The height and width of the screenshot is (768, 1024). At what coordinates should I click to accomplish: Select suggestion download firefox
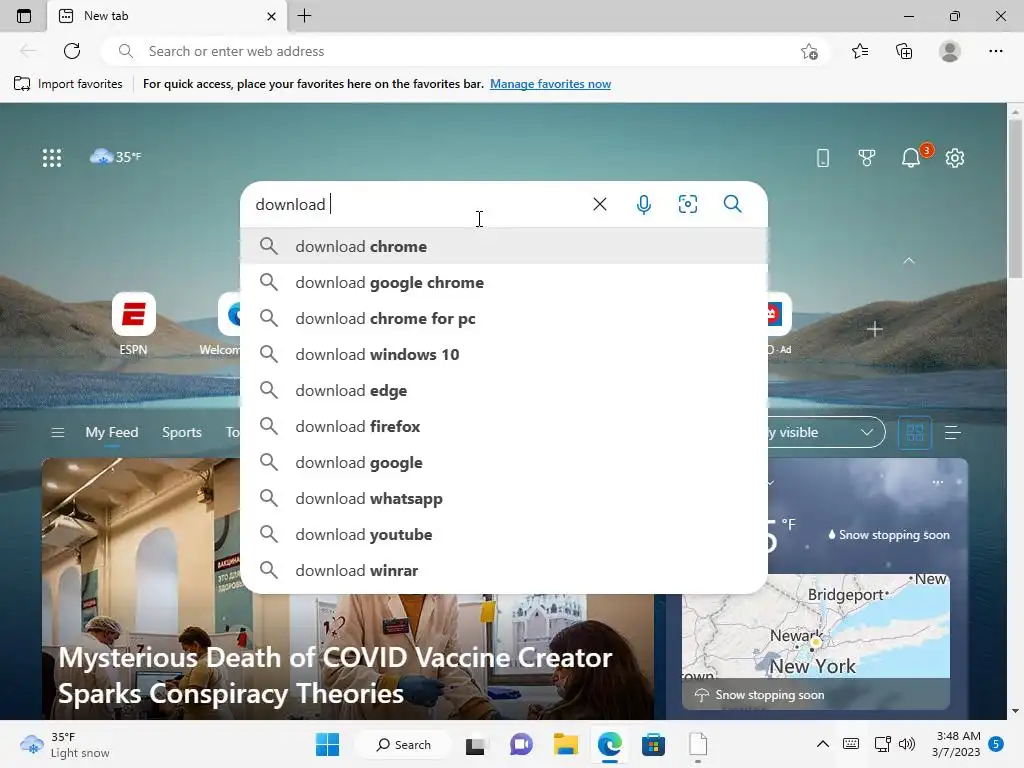point(504,426)
